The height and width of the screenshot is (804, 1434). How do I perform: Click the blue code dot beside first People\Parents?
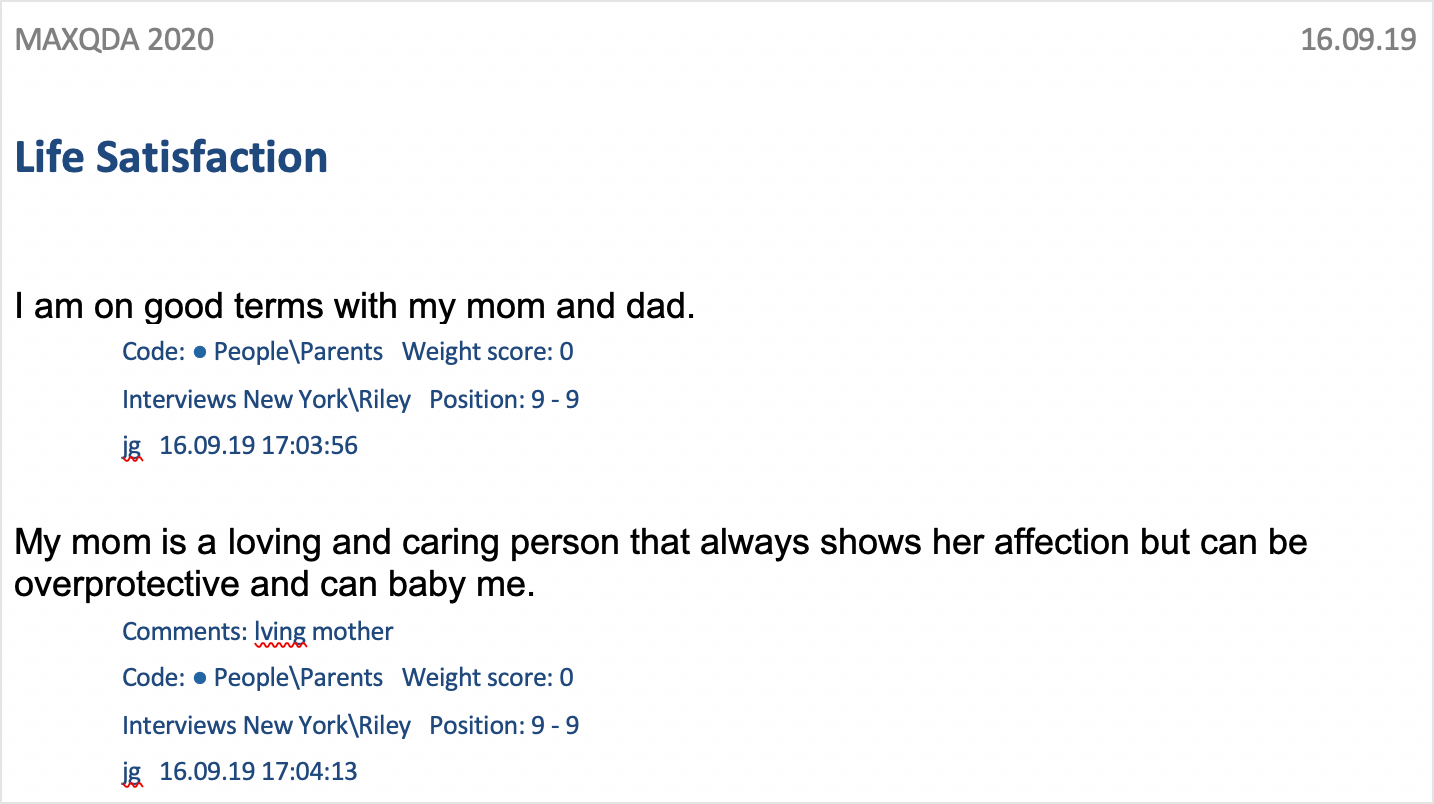(x=200, y=352)
